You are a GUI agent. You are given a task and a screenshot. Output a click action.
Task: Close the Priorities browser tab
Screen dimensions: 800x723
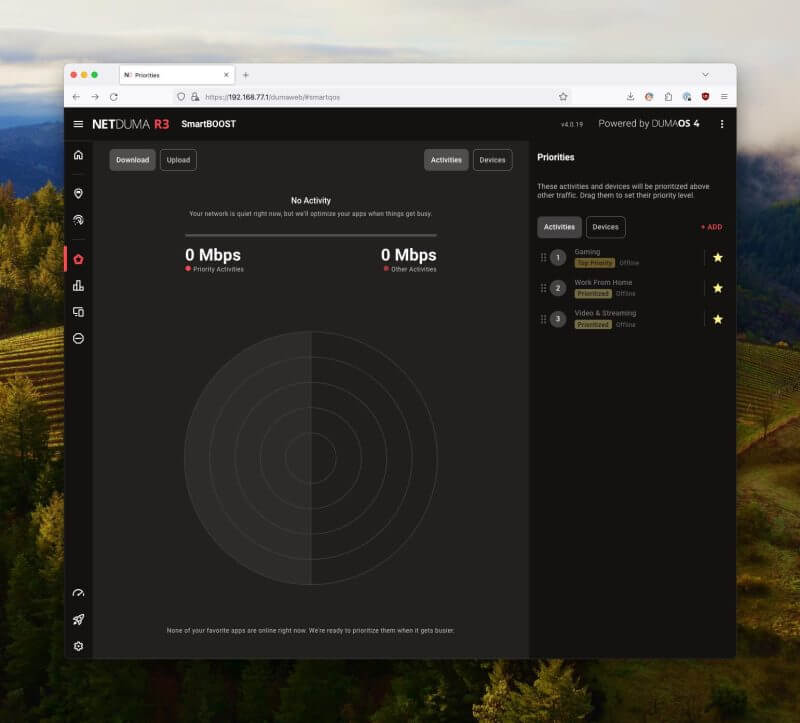pyautogui.click(x=226, y=75)
